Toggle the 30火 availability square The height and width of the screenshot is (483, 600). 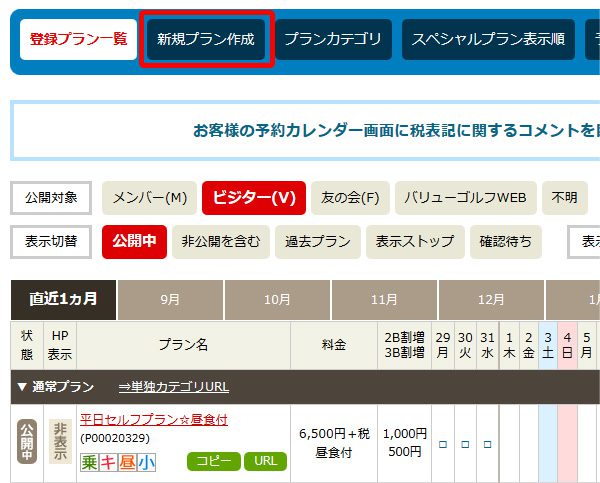[x=465, y=444]
